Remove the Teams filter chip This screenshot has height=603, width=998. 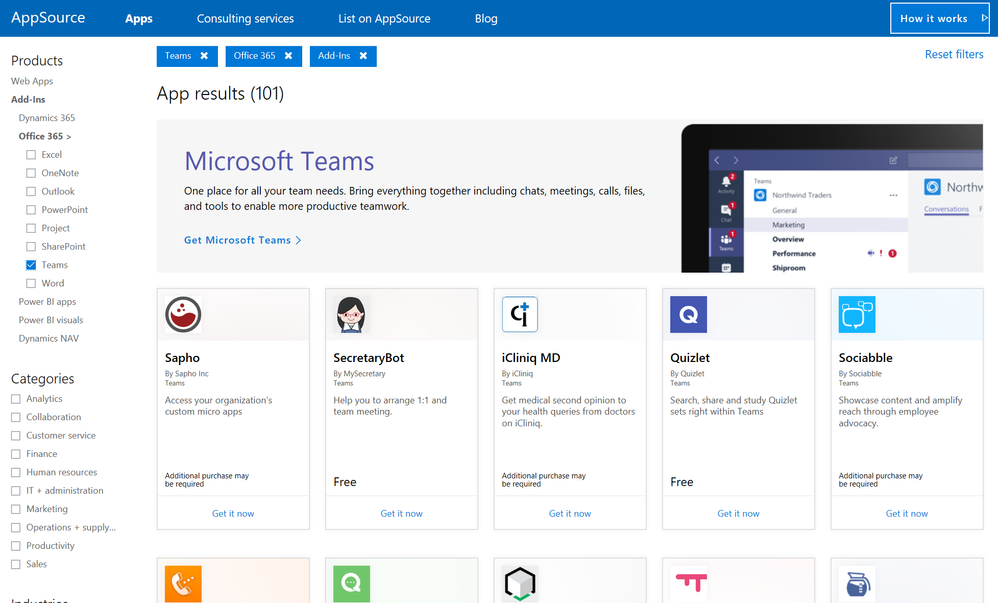204,56
